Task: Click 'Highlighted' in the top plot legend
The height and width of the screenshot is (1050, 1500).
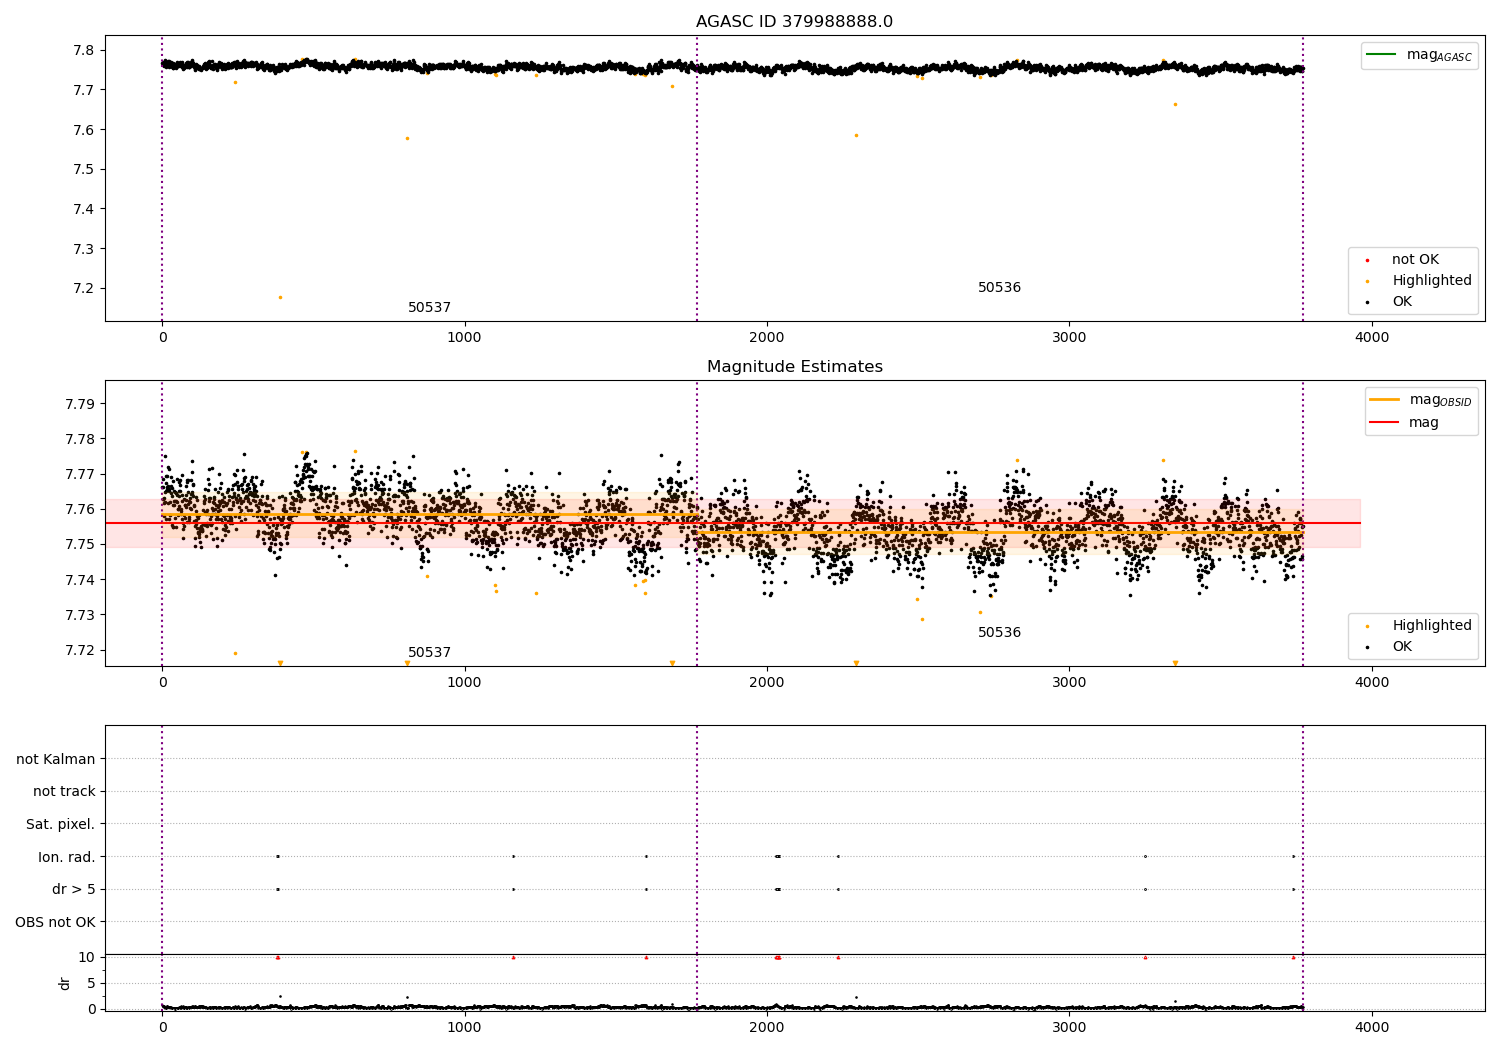Action: pyautogui.click(x=1432, y=281)
